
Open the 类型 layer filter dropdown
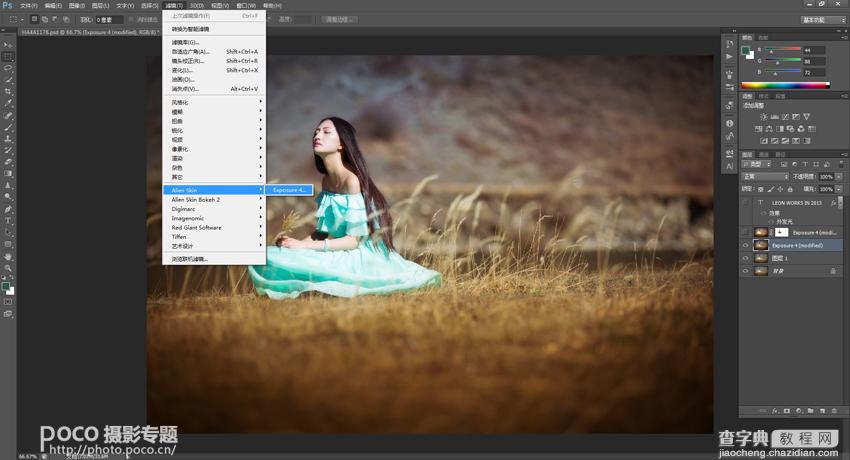[757, 164]
